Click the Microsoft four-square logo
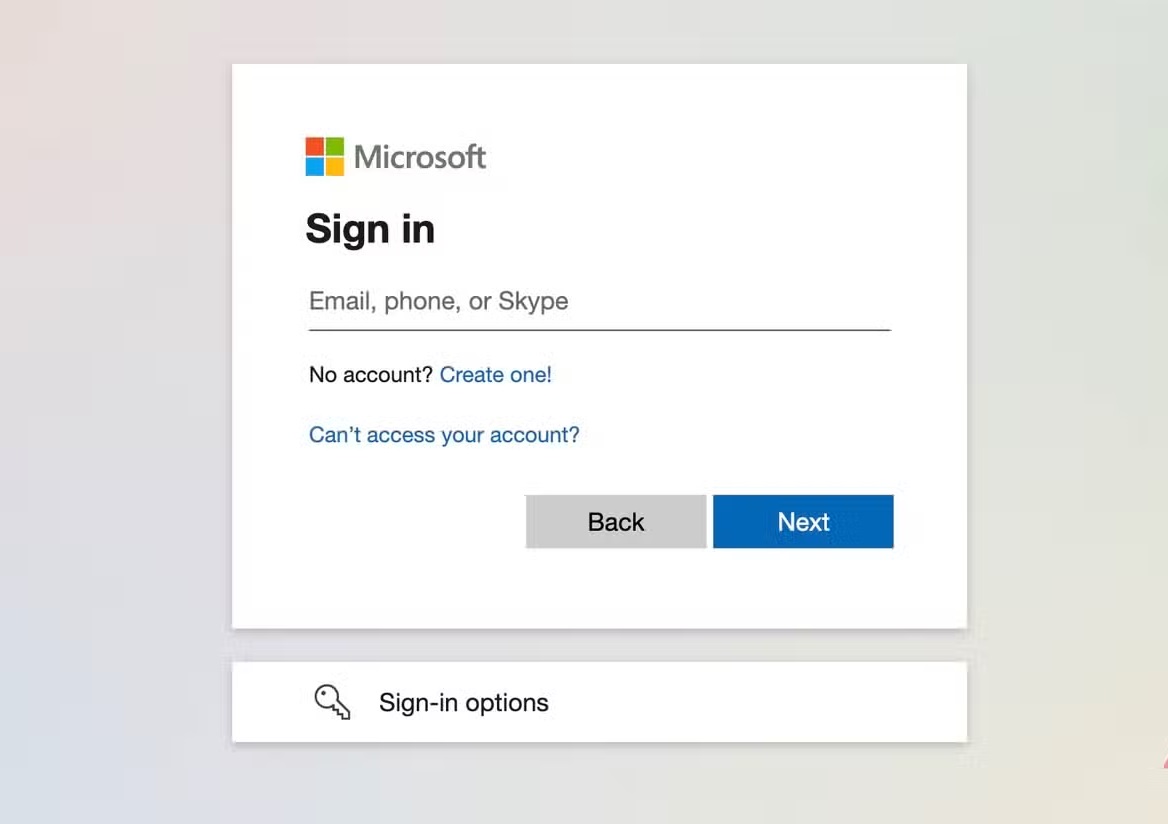The width and height of the screenshot is (1168, 824). [x=325, y=156]
